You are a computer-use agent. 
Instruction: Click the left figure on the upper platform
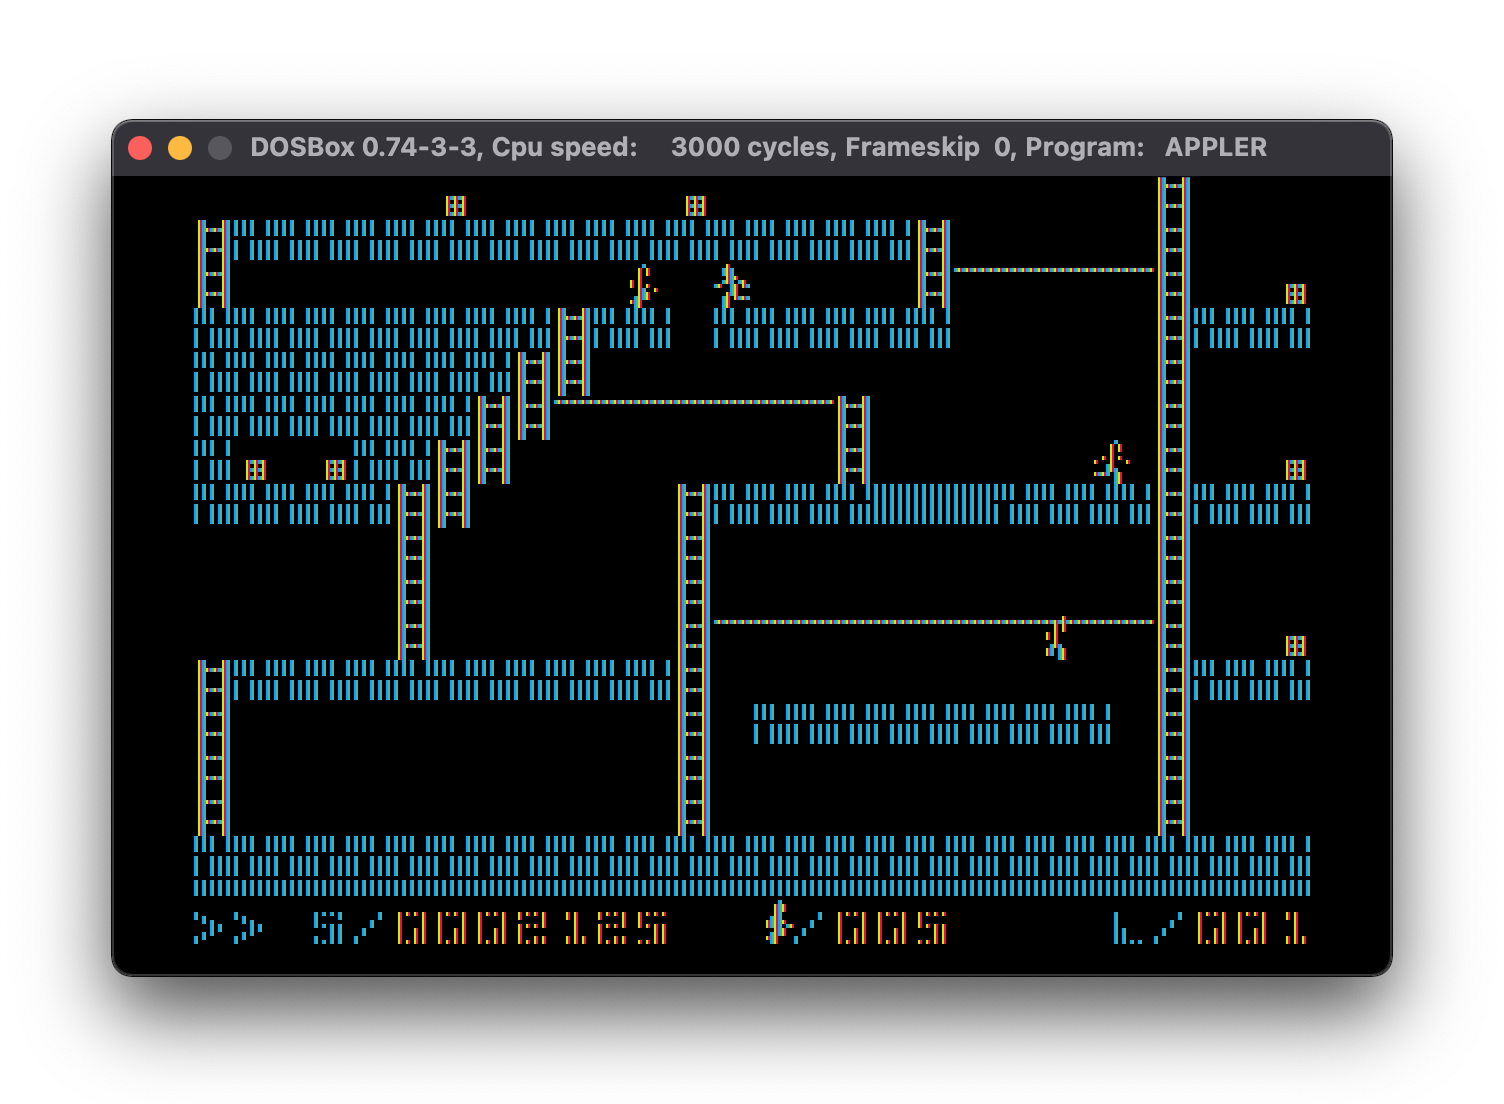(642, 286)
